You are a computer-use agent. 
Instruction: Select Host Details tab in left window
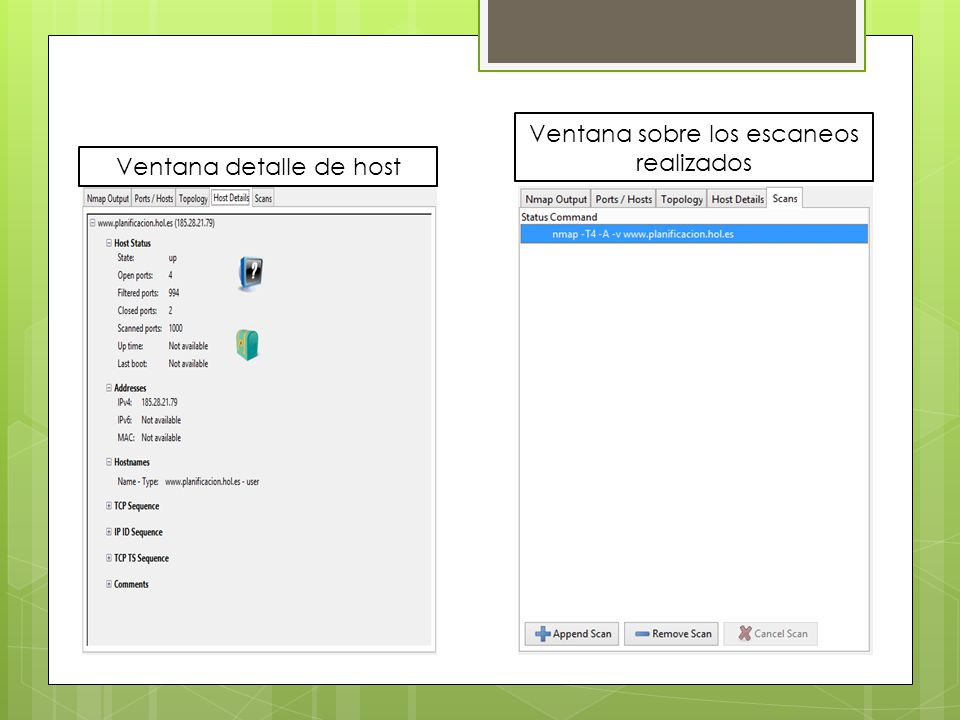[x=231, y=197]
